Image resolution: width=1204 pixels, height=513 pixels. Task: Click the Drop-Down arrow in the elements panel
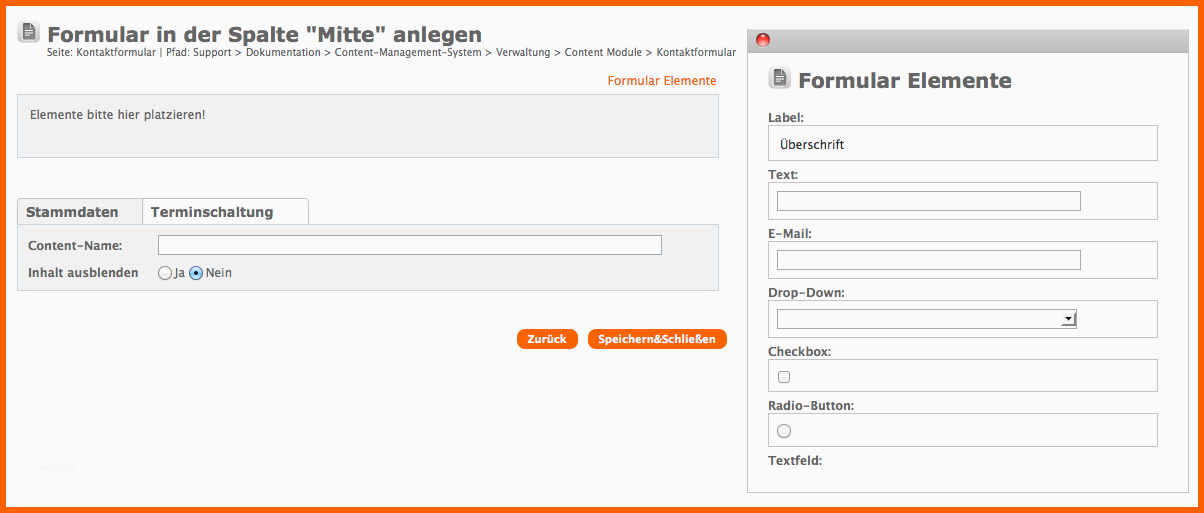click(1068, 319)
